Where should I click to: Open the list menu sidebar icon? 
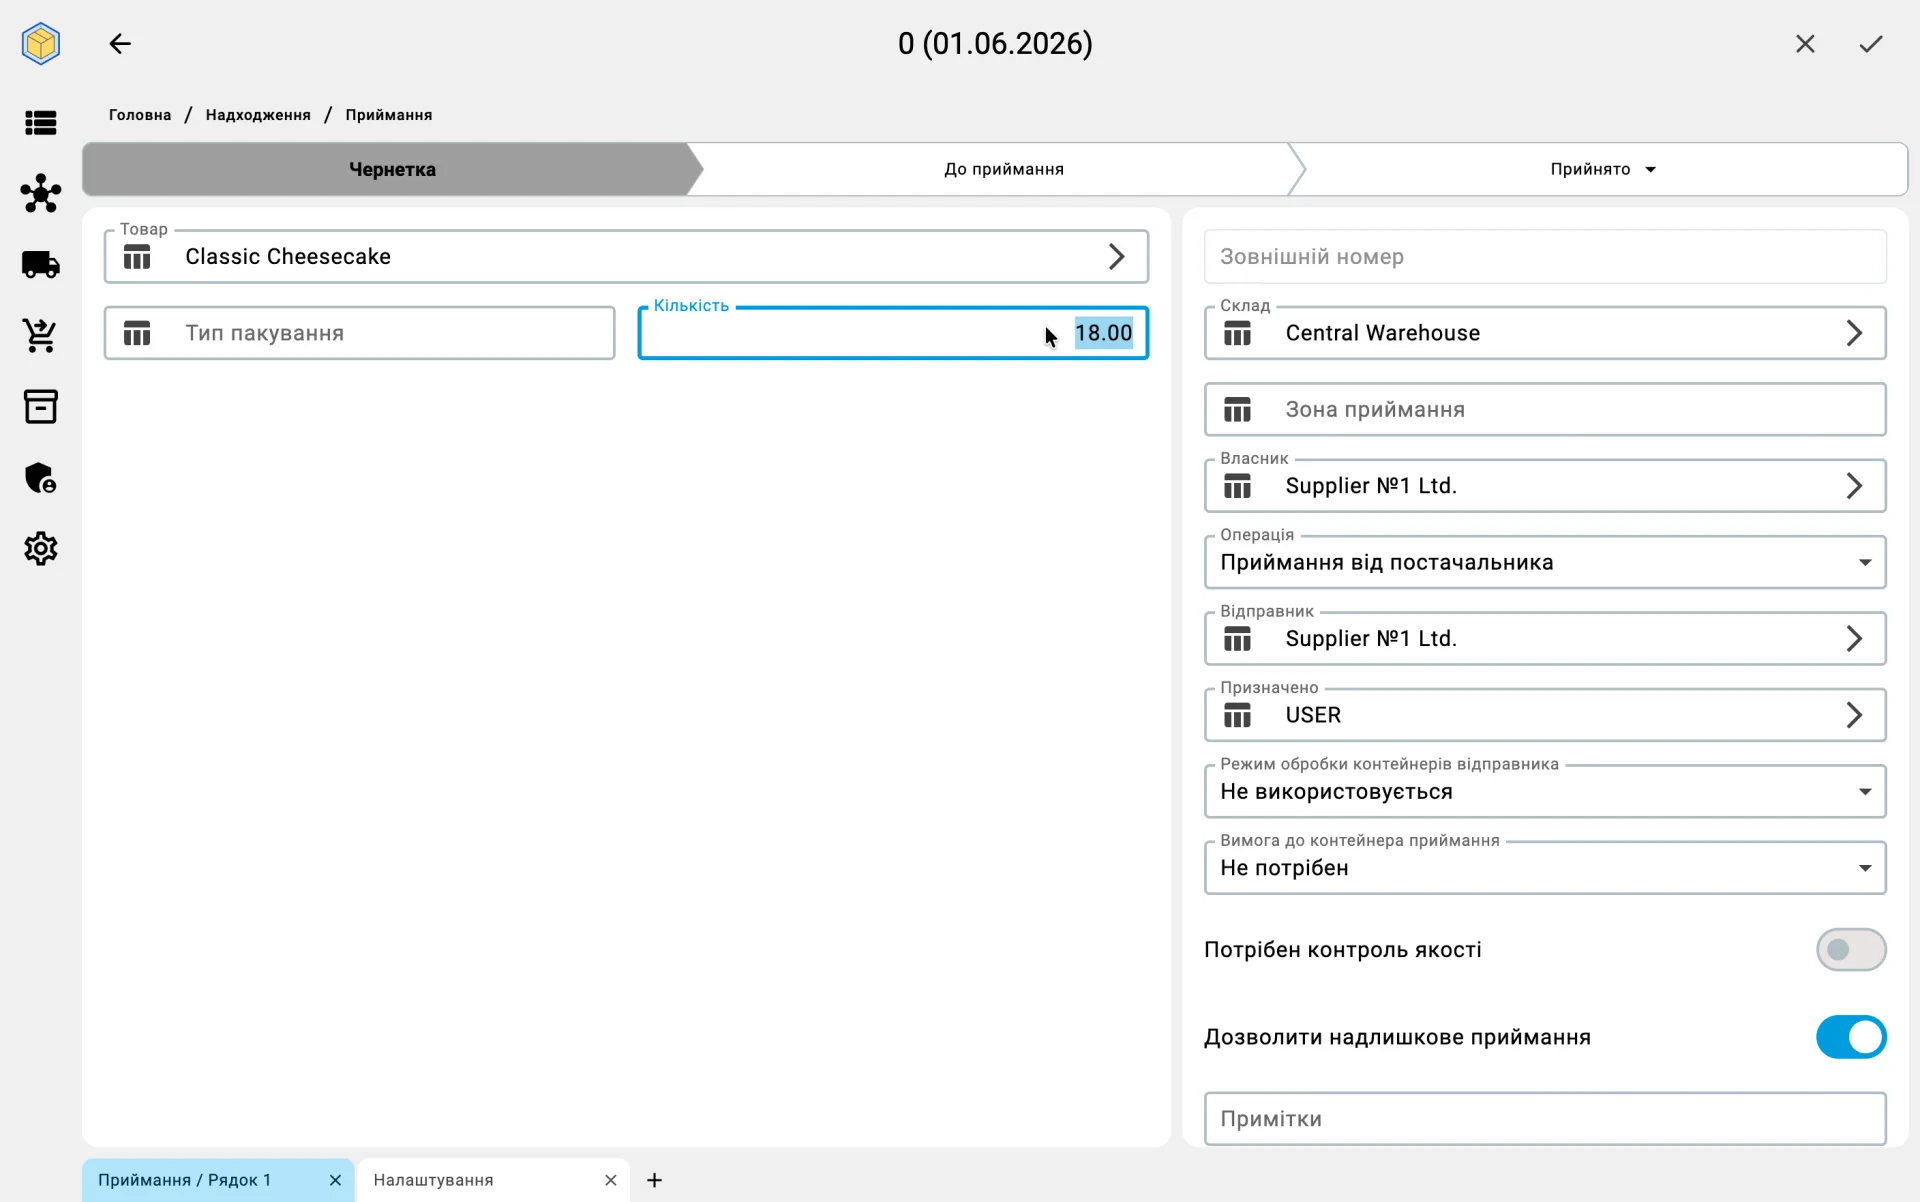(x=41, y=123)
